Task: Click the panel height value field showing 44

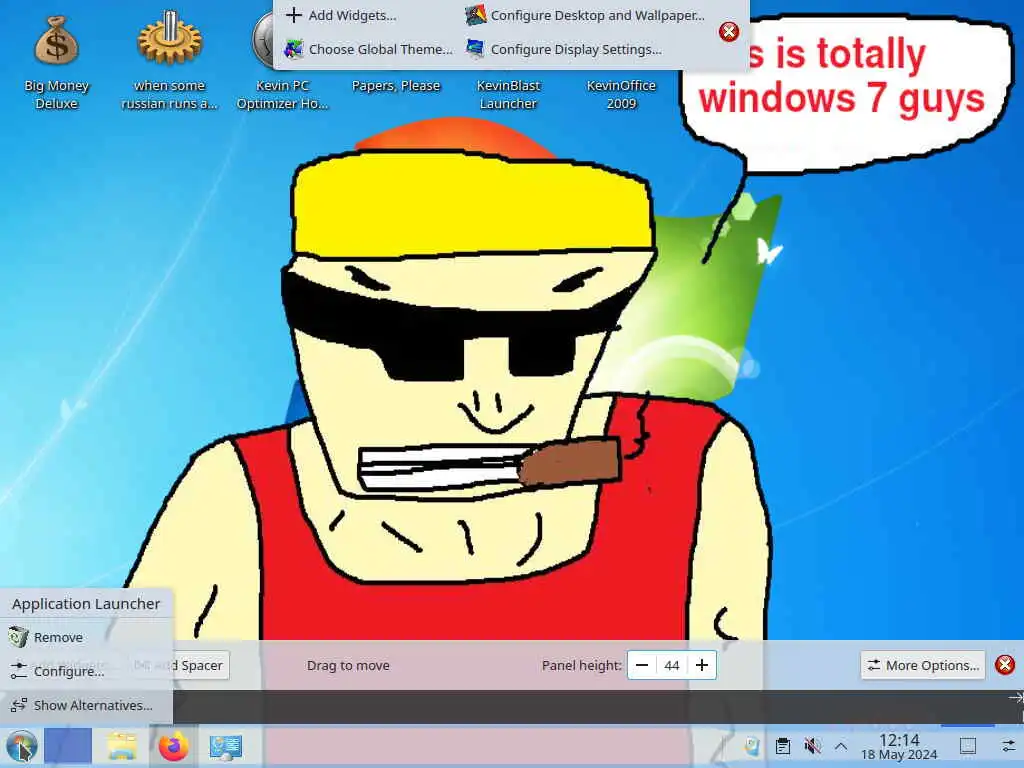Action: click(671, 665)
